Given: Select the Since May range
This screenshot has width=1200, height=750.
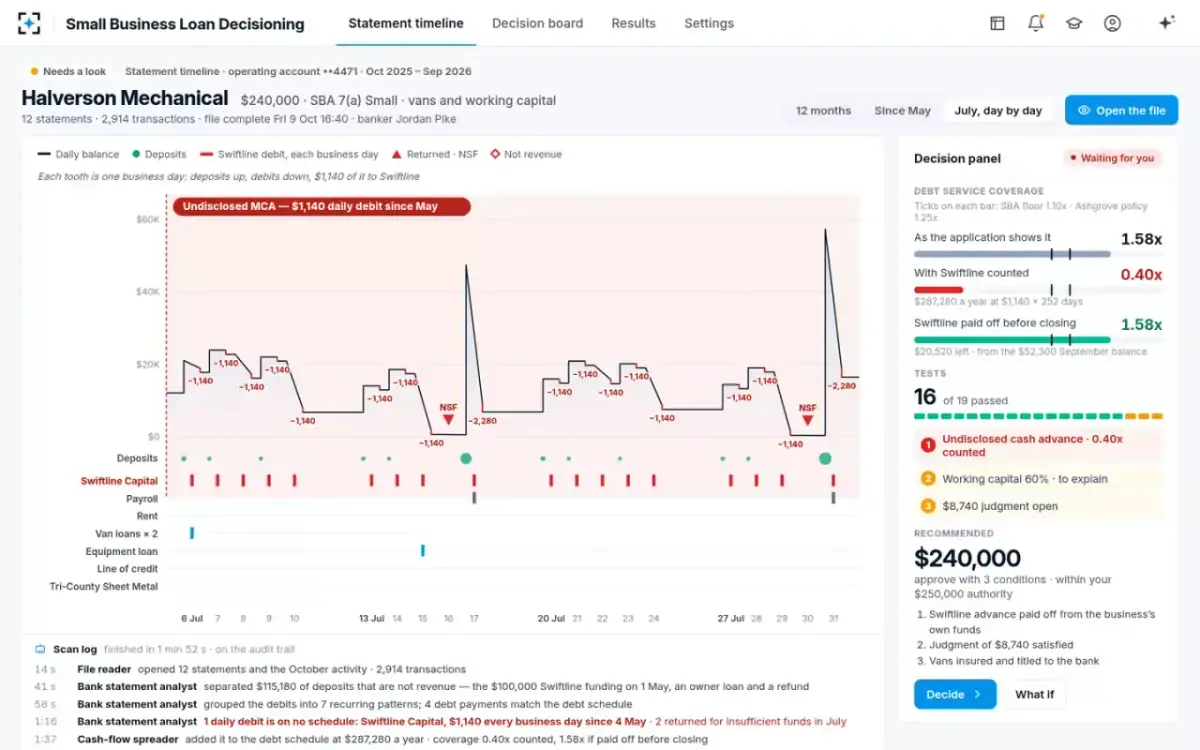Looking at the screenshot, I should [x=902, y=111].
